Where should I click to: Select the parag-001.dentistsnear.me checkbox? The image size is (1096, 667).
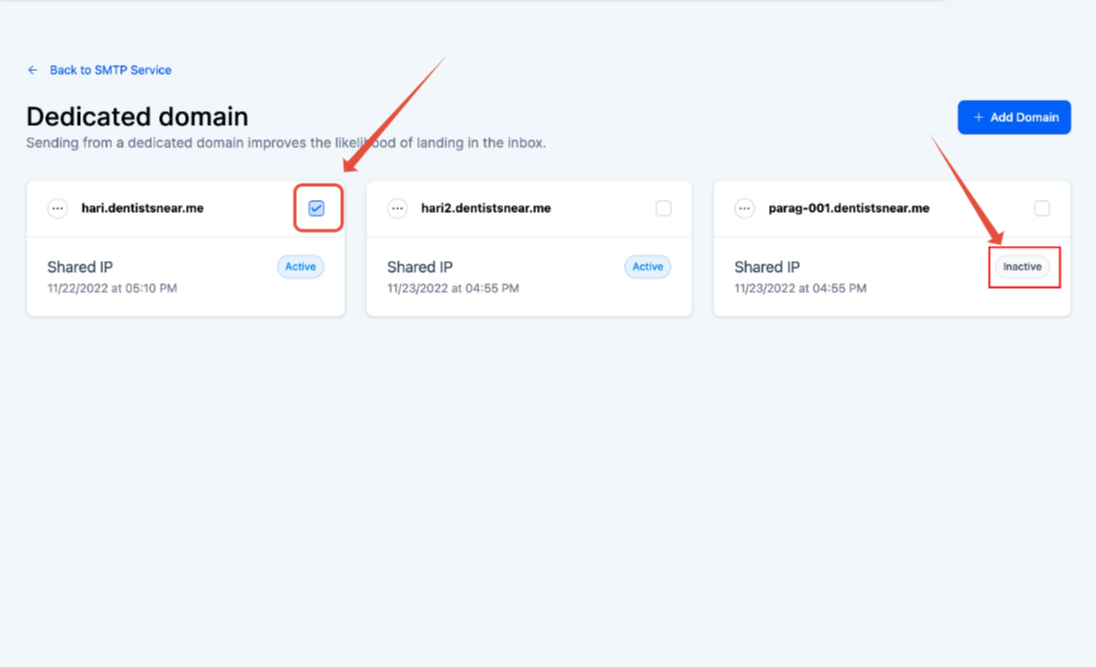pyautogui.click(x=1042, y=208)
